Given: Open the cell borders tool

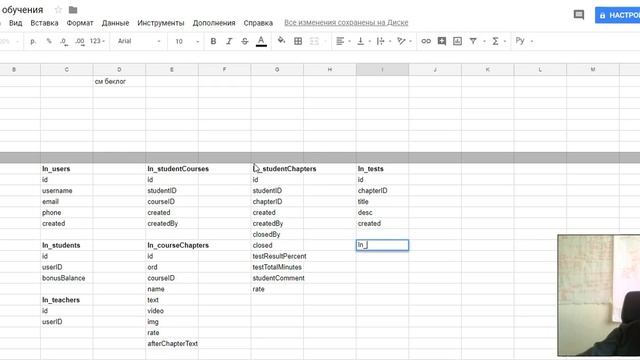Looking at the screenshot, I should coord(298,41).
